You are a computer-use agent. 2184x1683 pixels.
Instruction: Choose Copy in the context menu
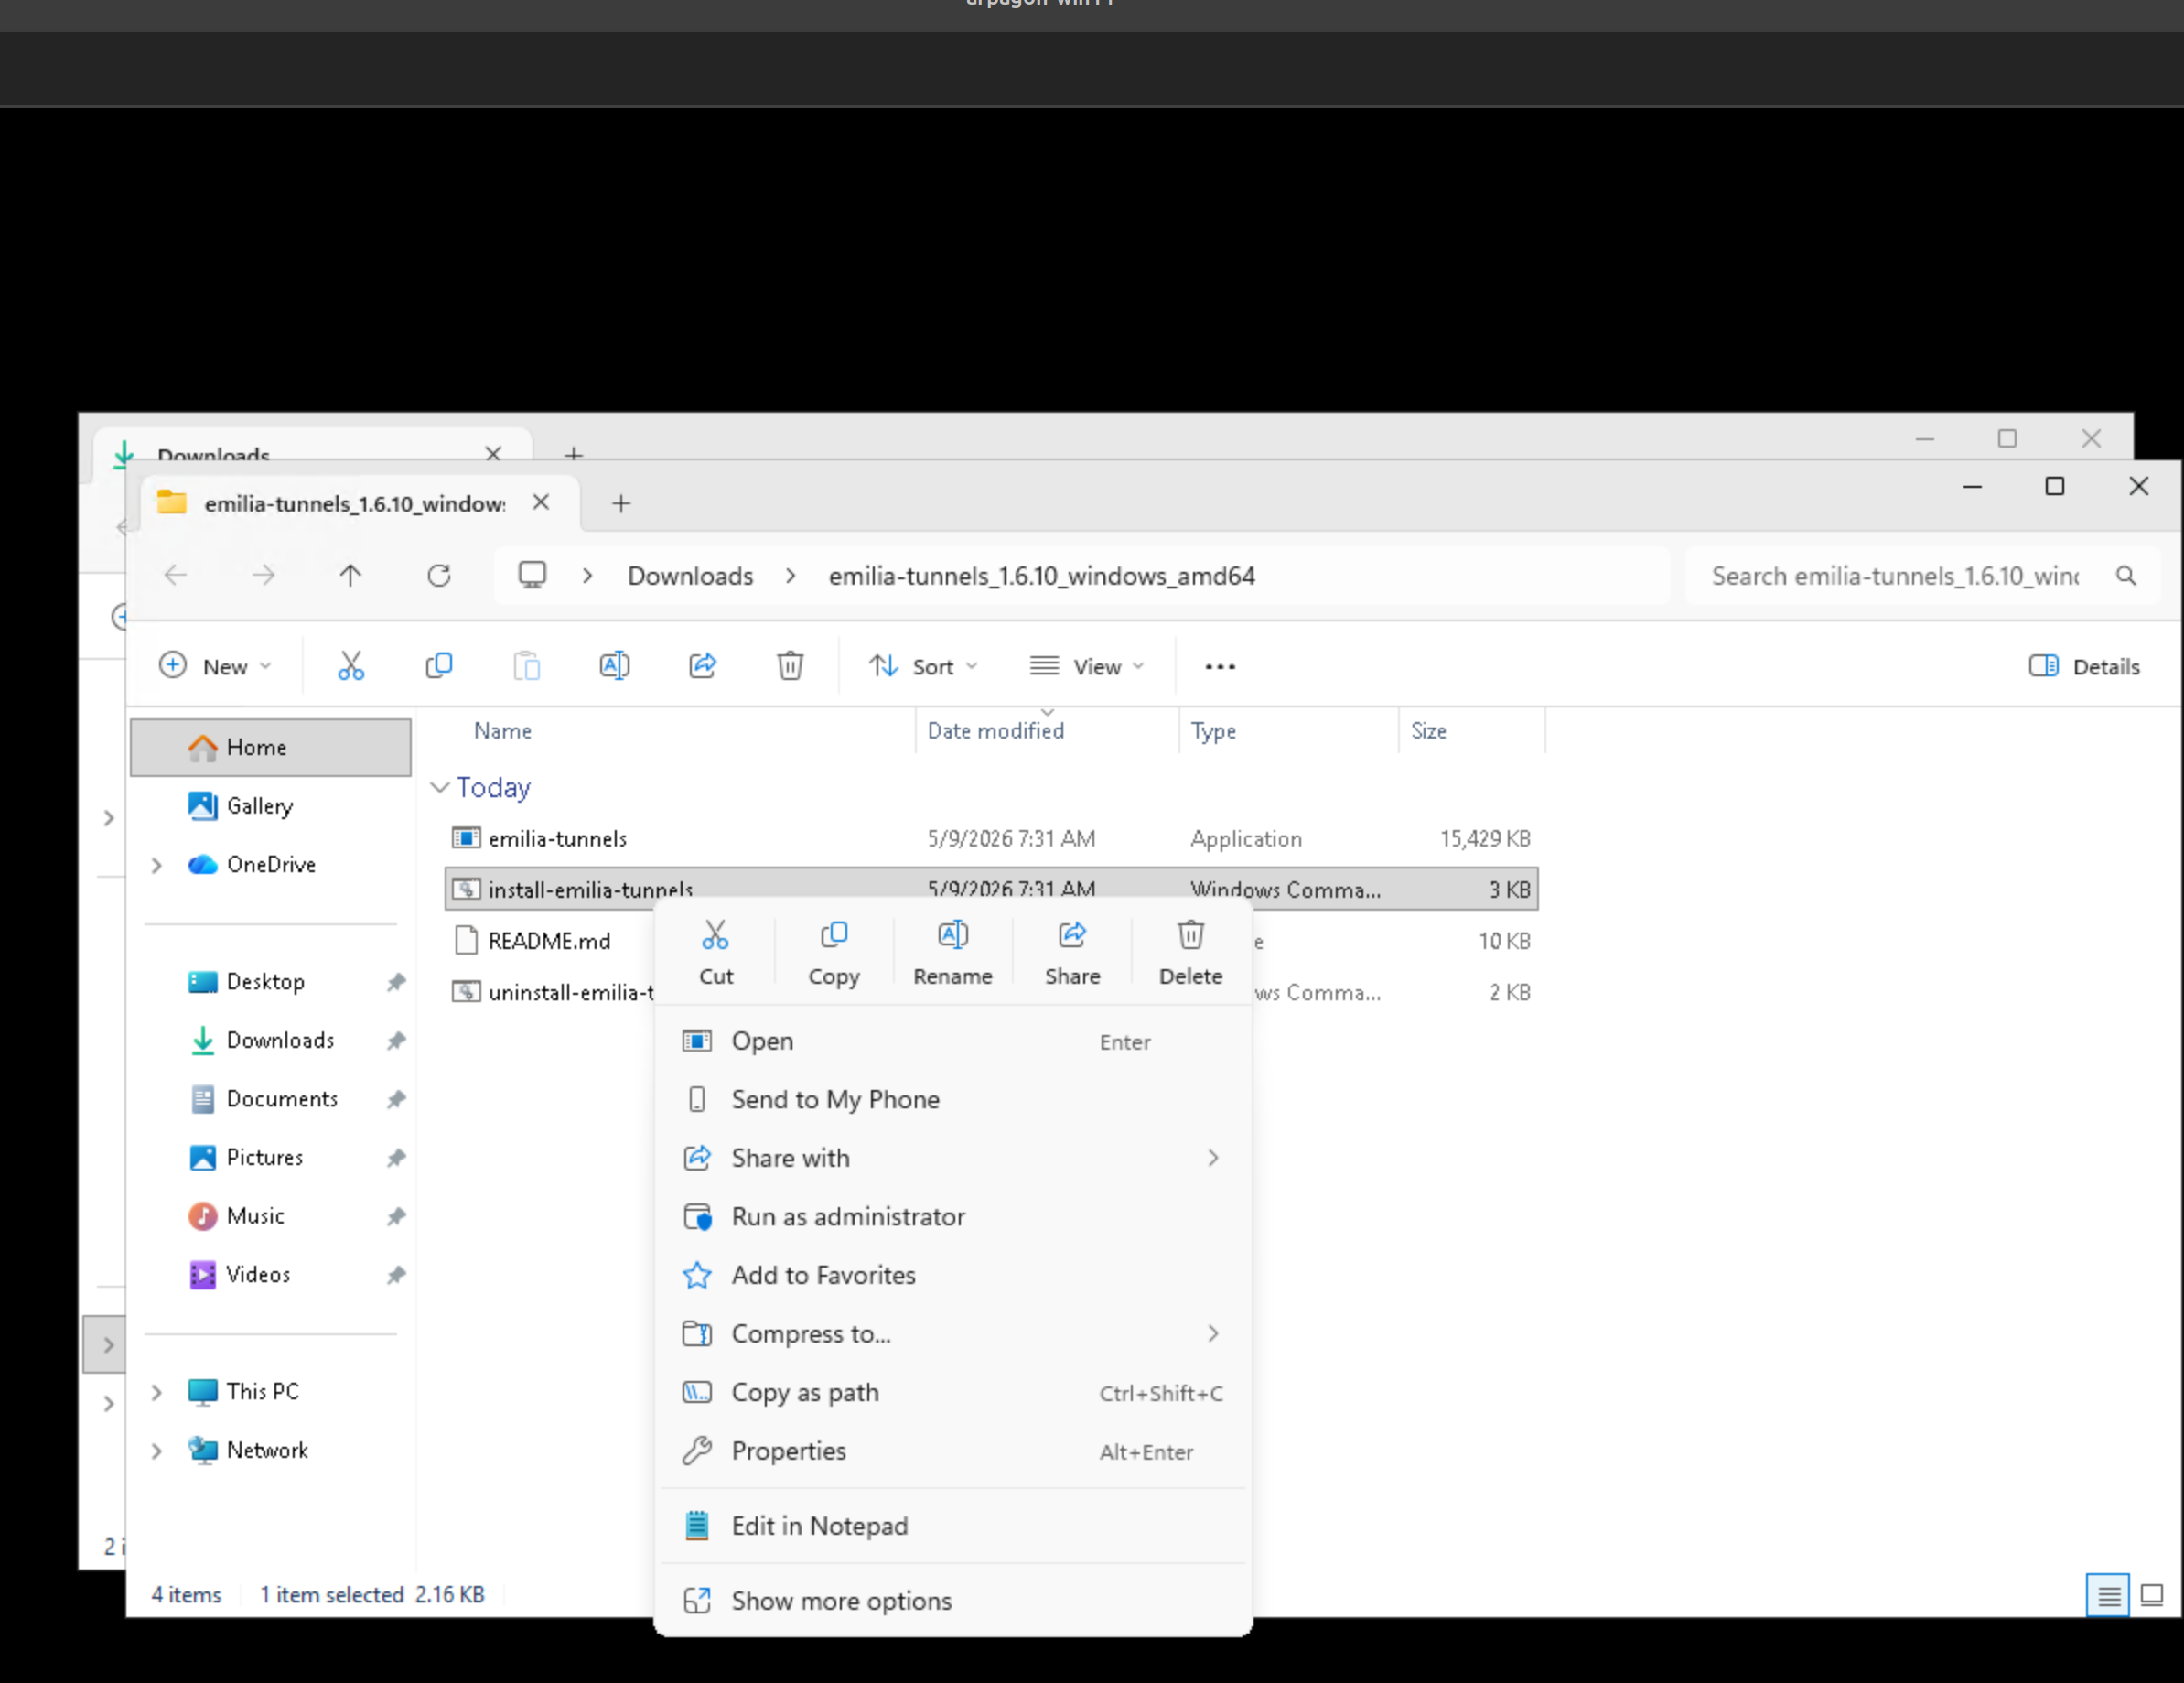click(834, 954)
